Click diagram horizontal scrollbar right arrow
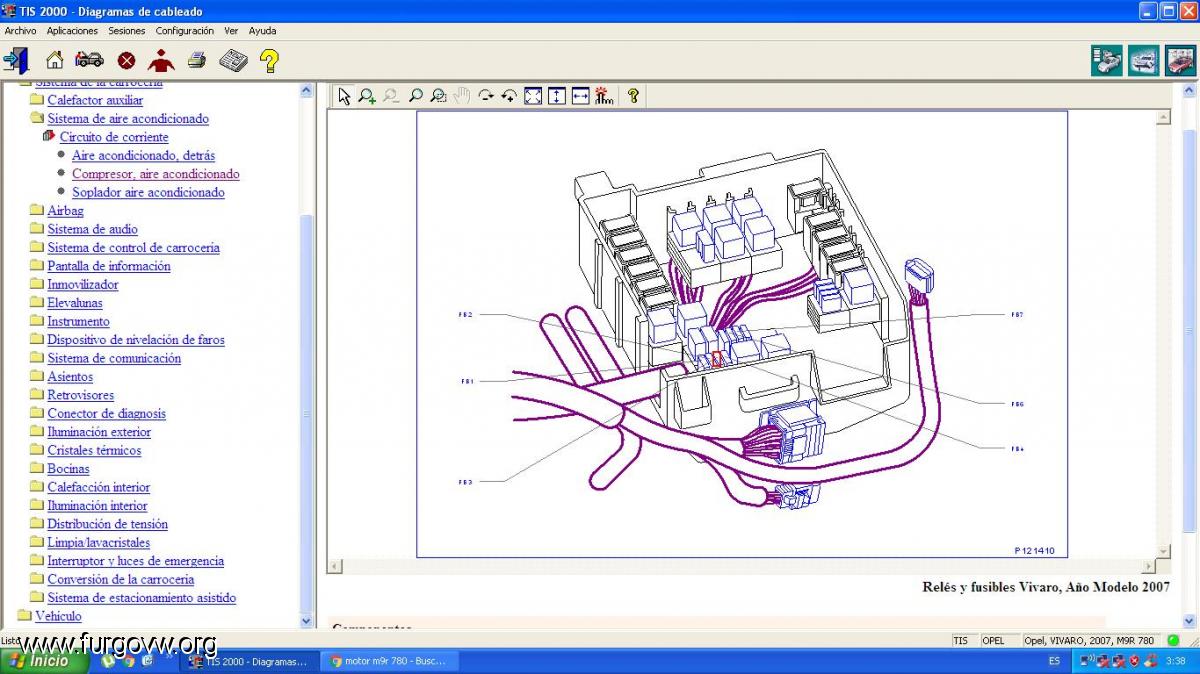The width and height of the screenshot is (1200, 674). [1148, 567]
